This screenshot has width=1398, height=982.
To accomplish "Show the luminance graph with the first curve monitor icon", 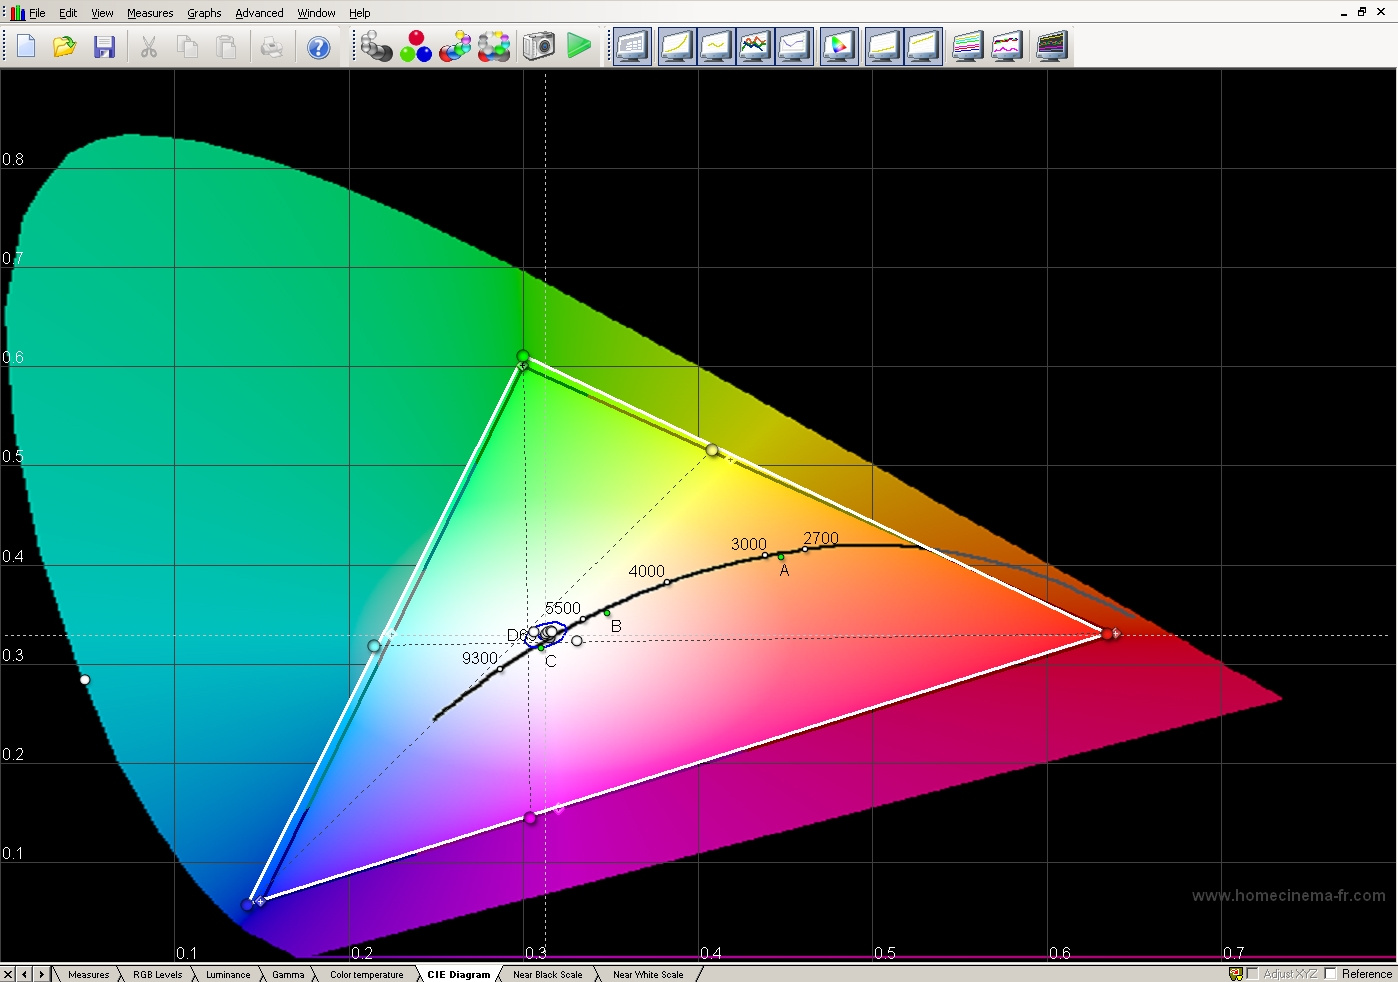I will click(x=677, y=47).
